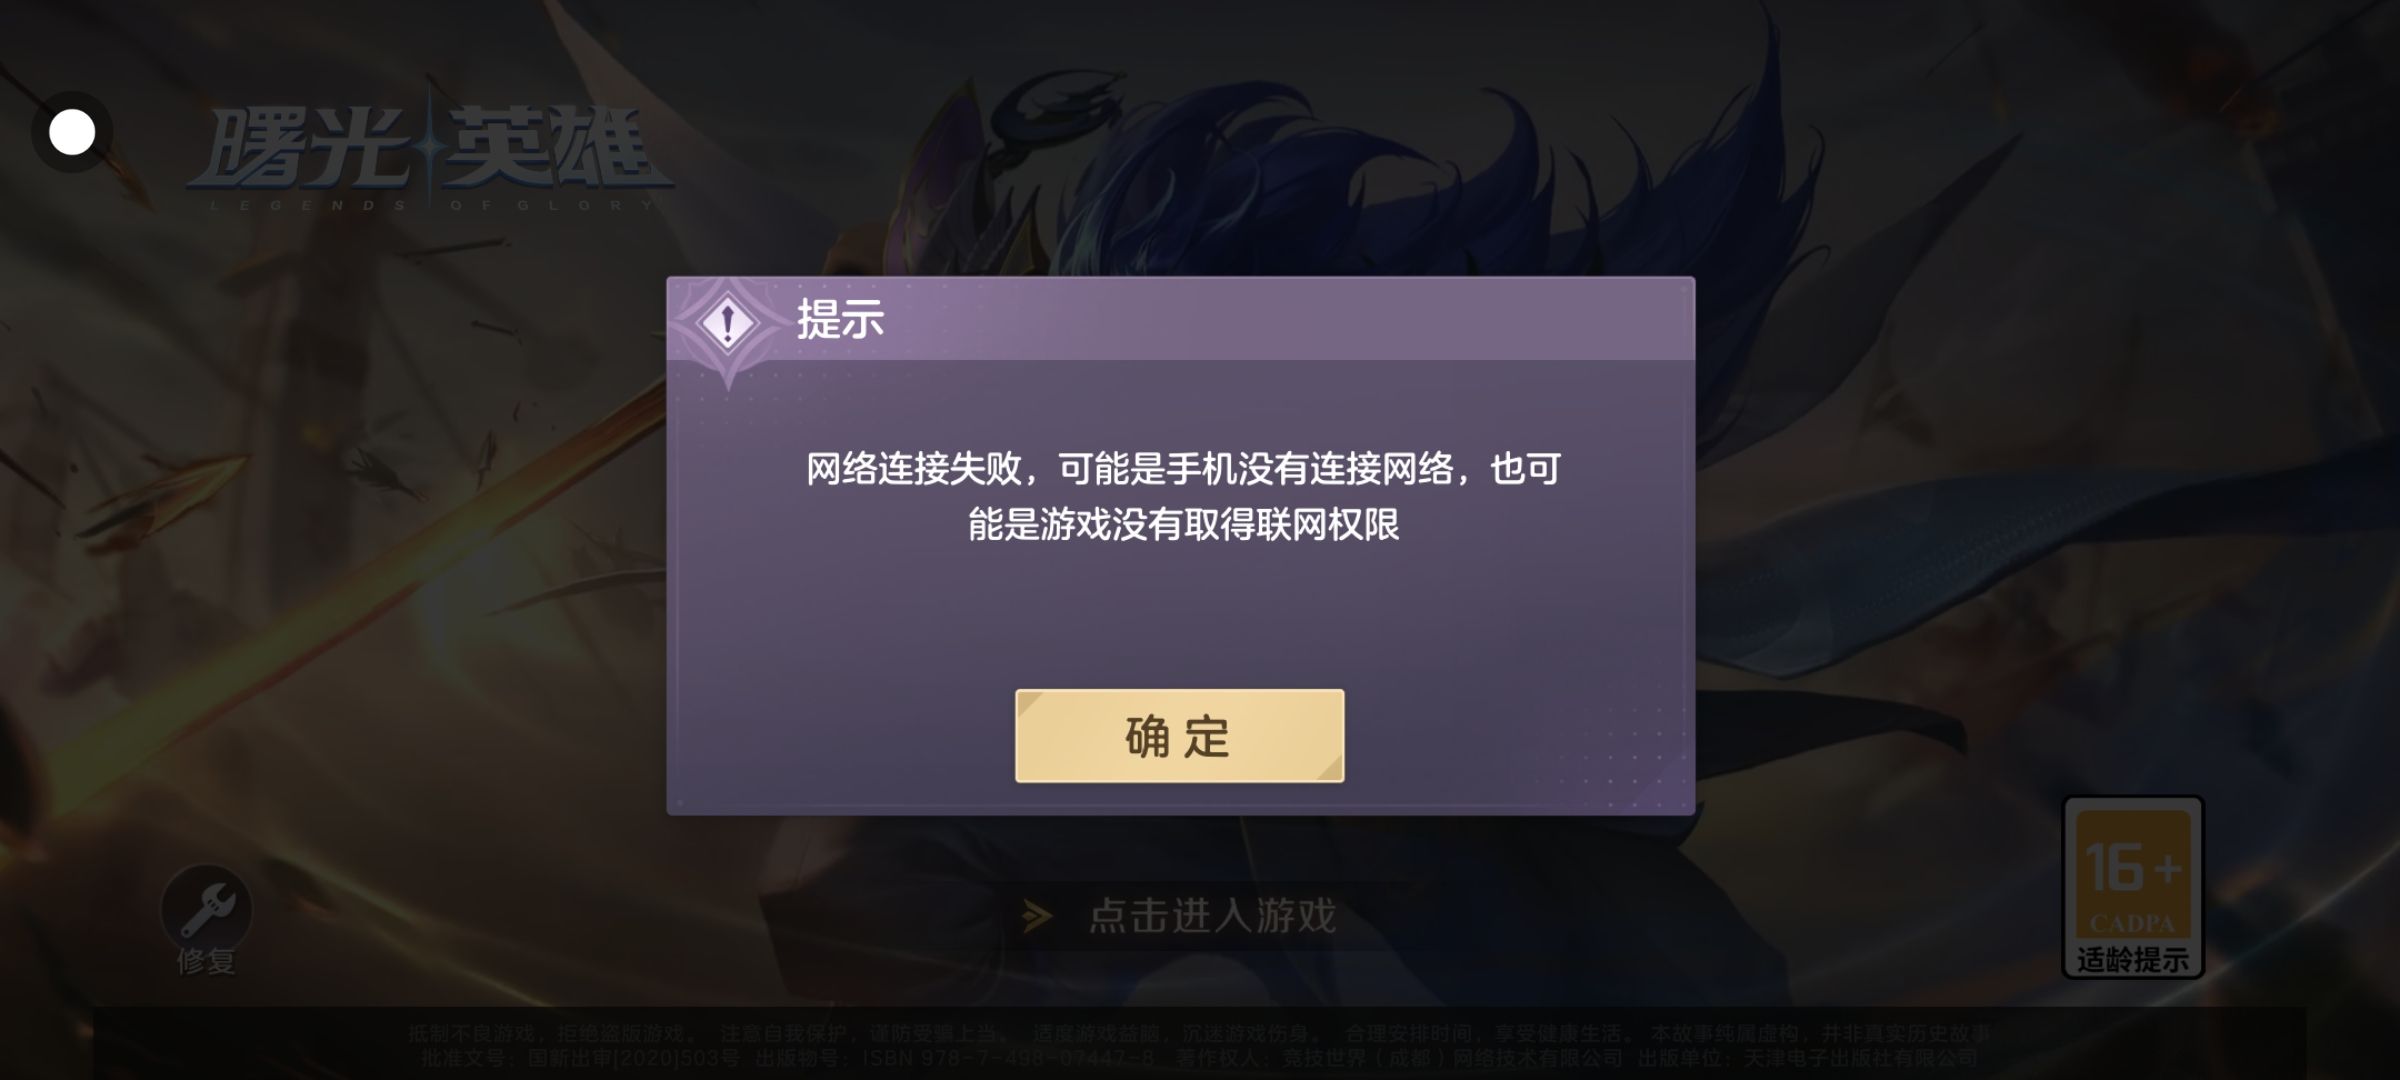2400x1080 pixels.
Task: Click the 修复 label below the wrench
Action: 206,962
